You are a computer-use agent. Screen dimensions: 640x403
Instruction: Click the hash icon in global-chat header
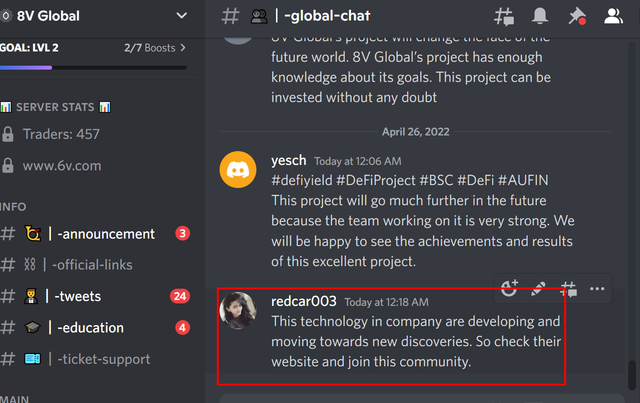230,16
